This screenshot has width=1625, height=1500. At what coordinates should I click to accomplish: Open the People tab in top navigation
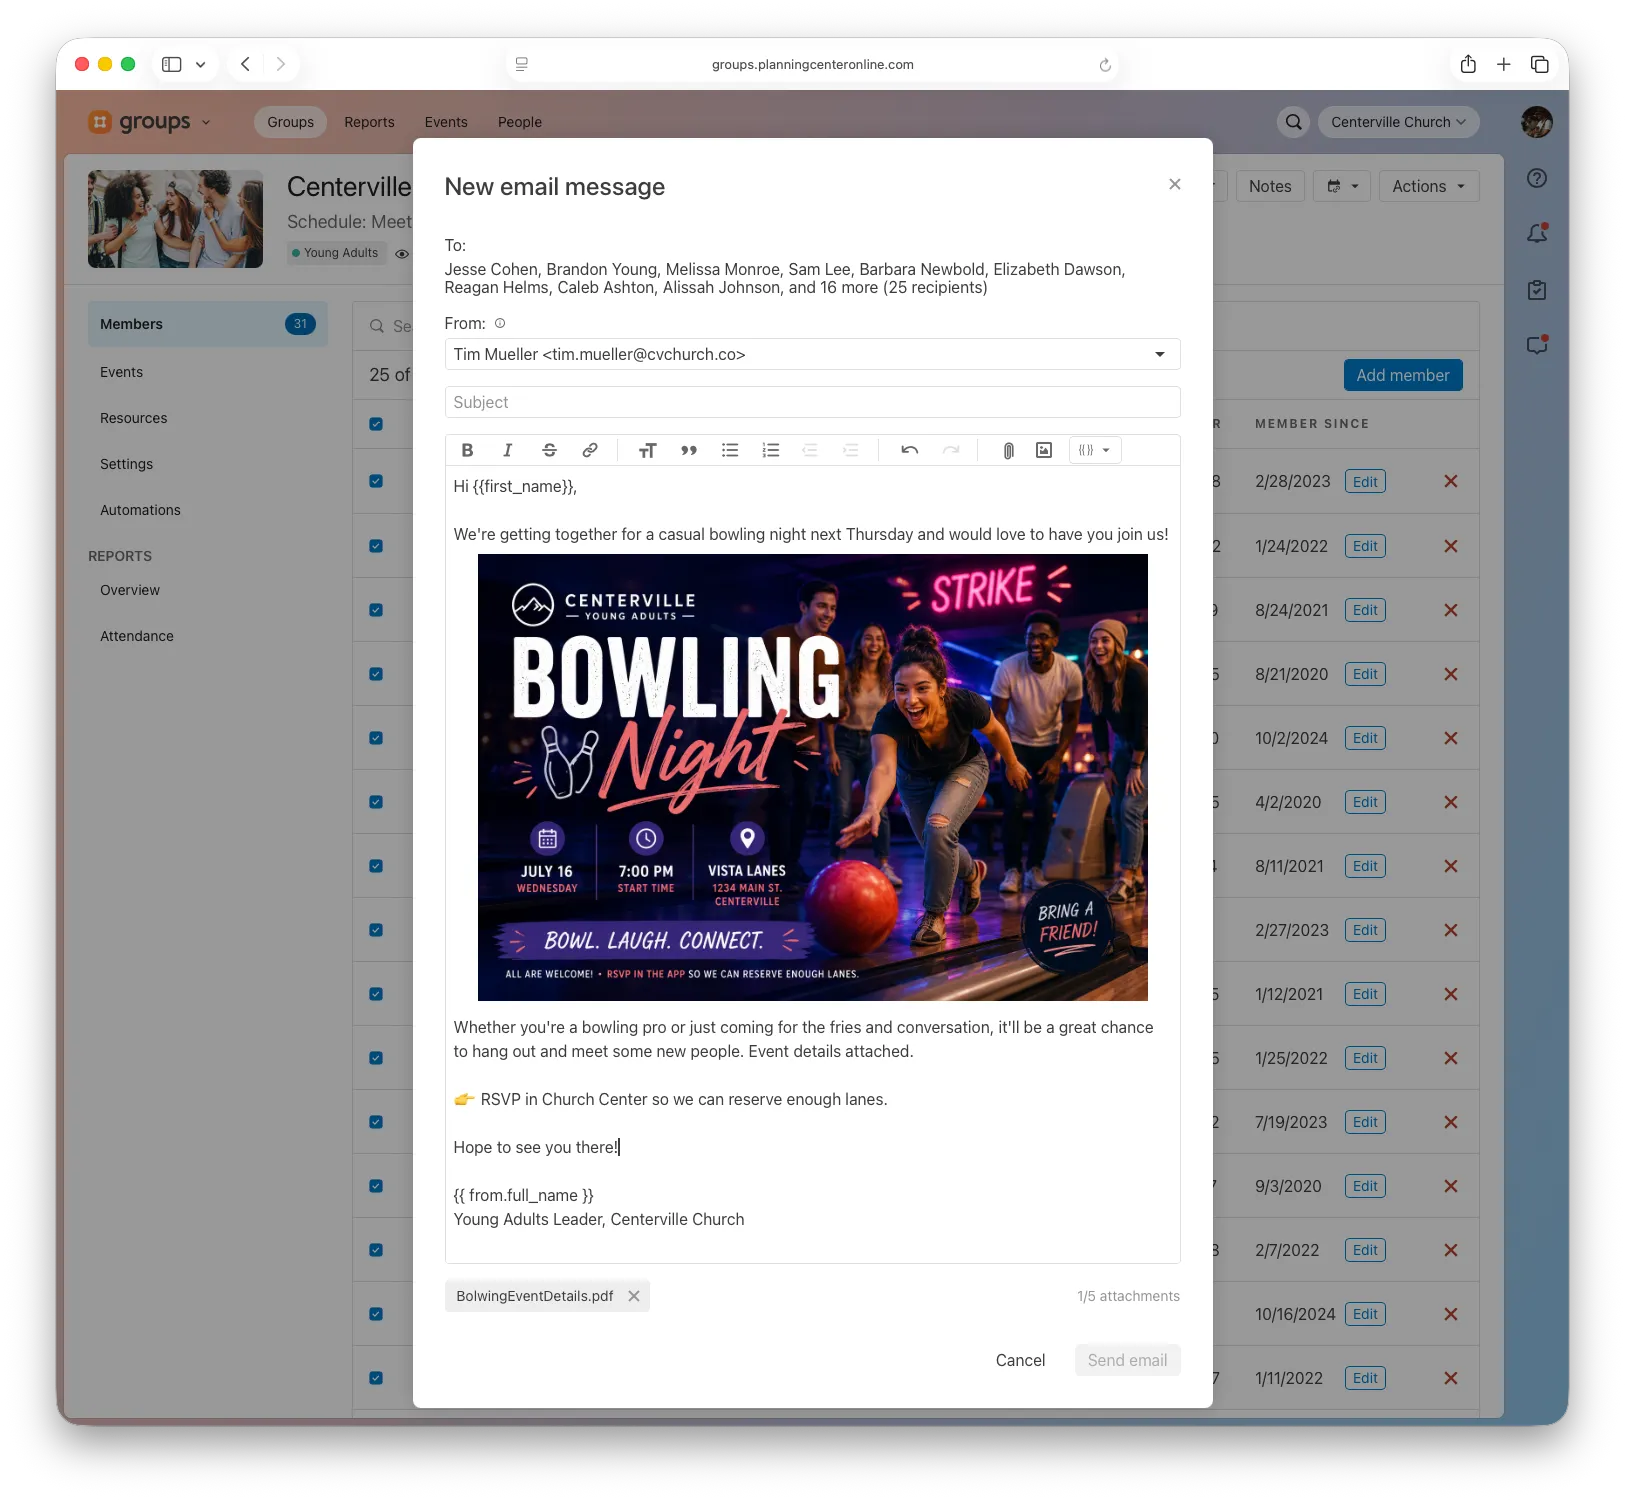coord(520,122)
